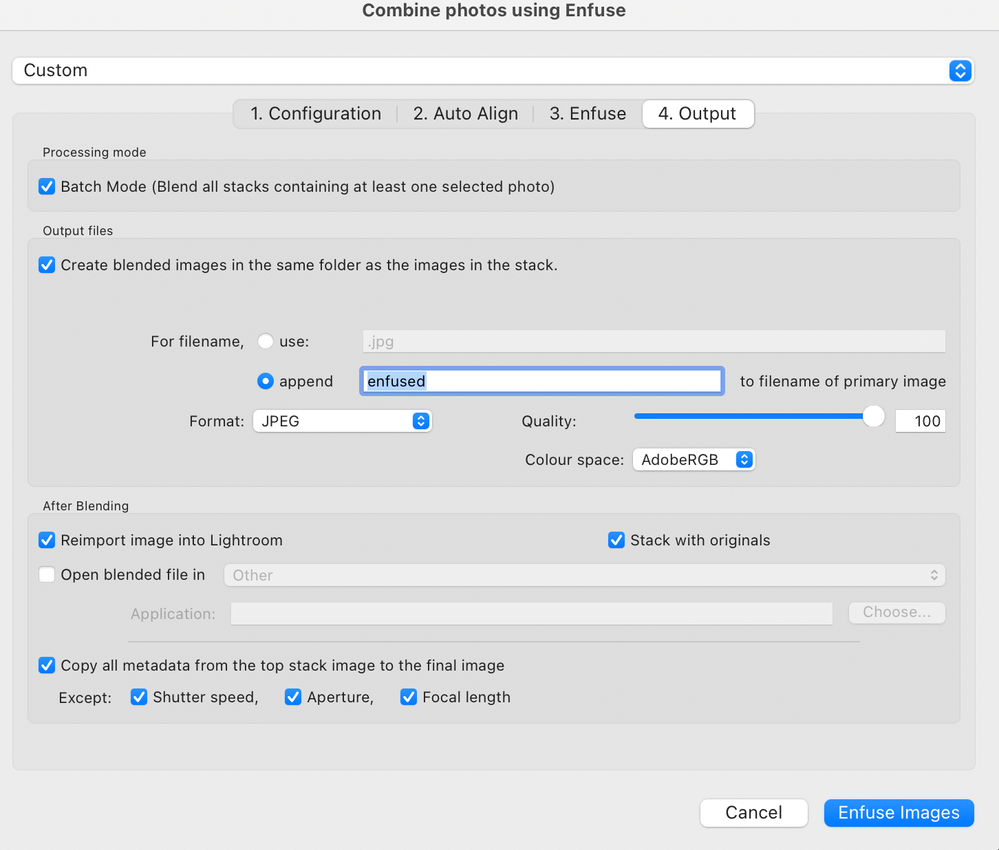
Task: Click the 'Processing mode' section label
Action: (x=94, y=152)
